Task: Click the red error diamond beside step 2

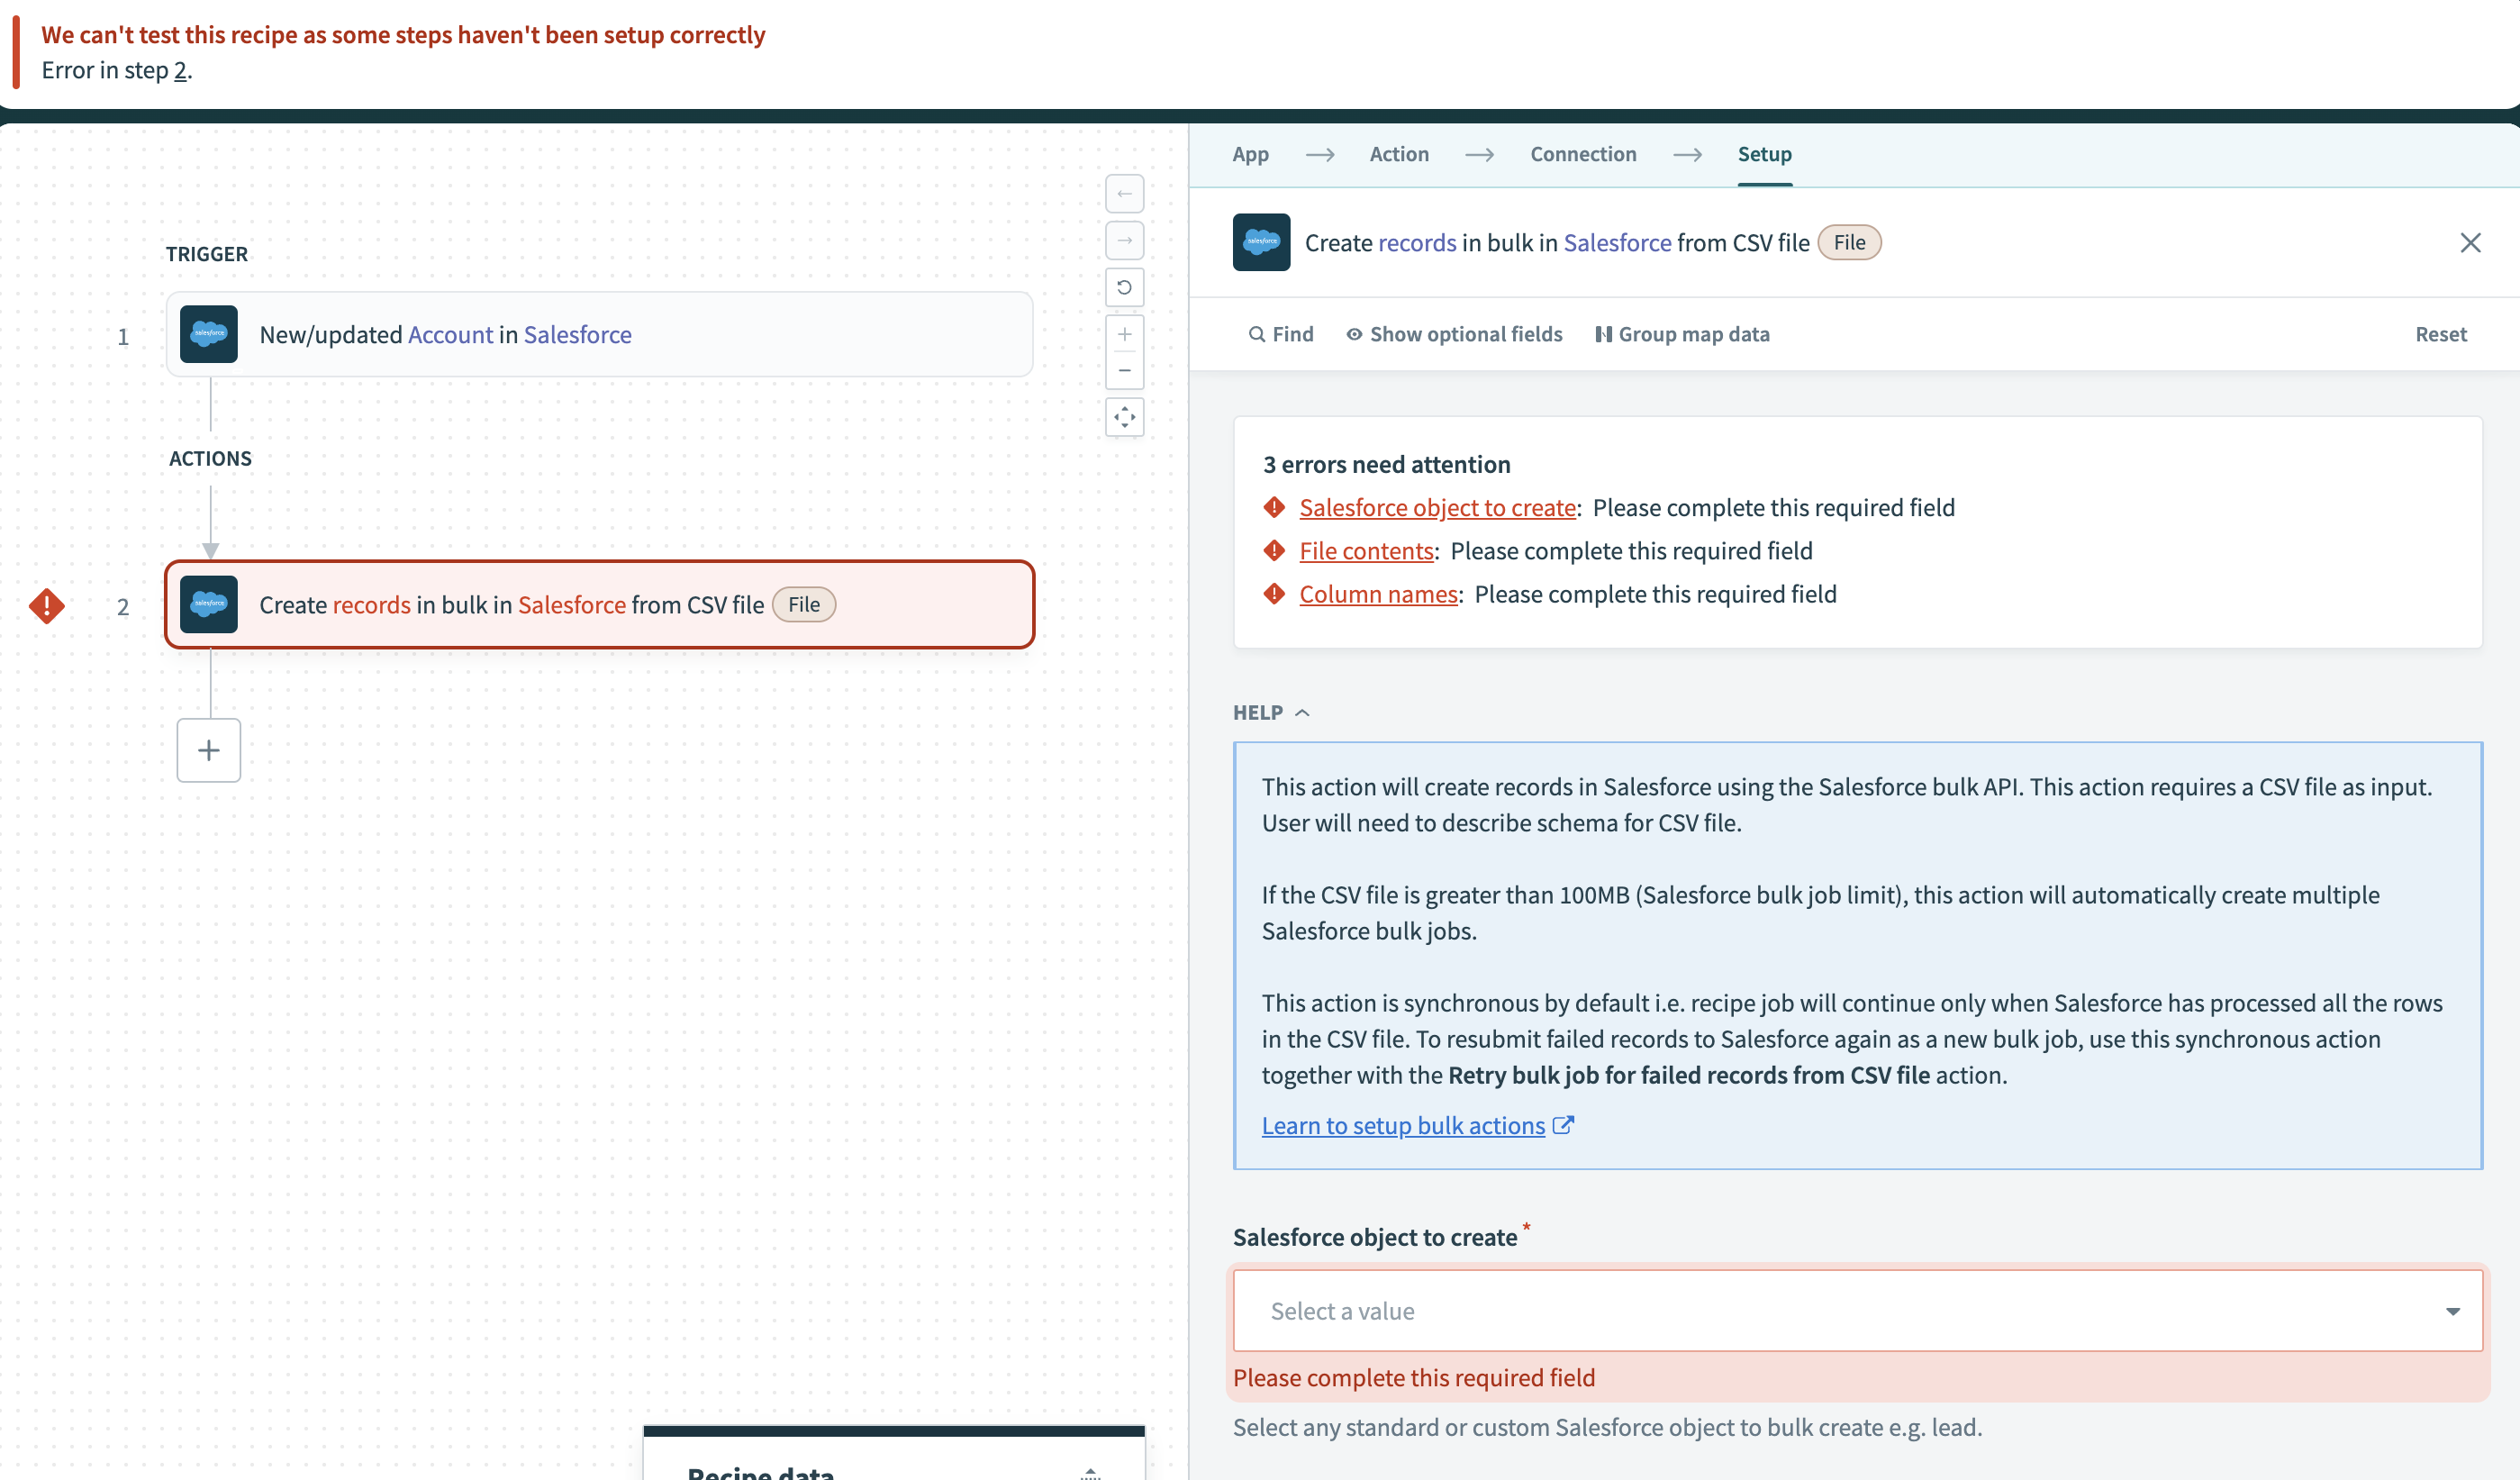Action: click(x=47, y=605)
